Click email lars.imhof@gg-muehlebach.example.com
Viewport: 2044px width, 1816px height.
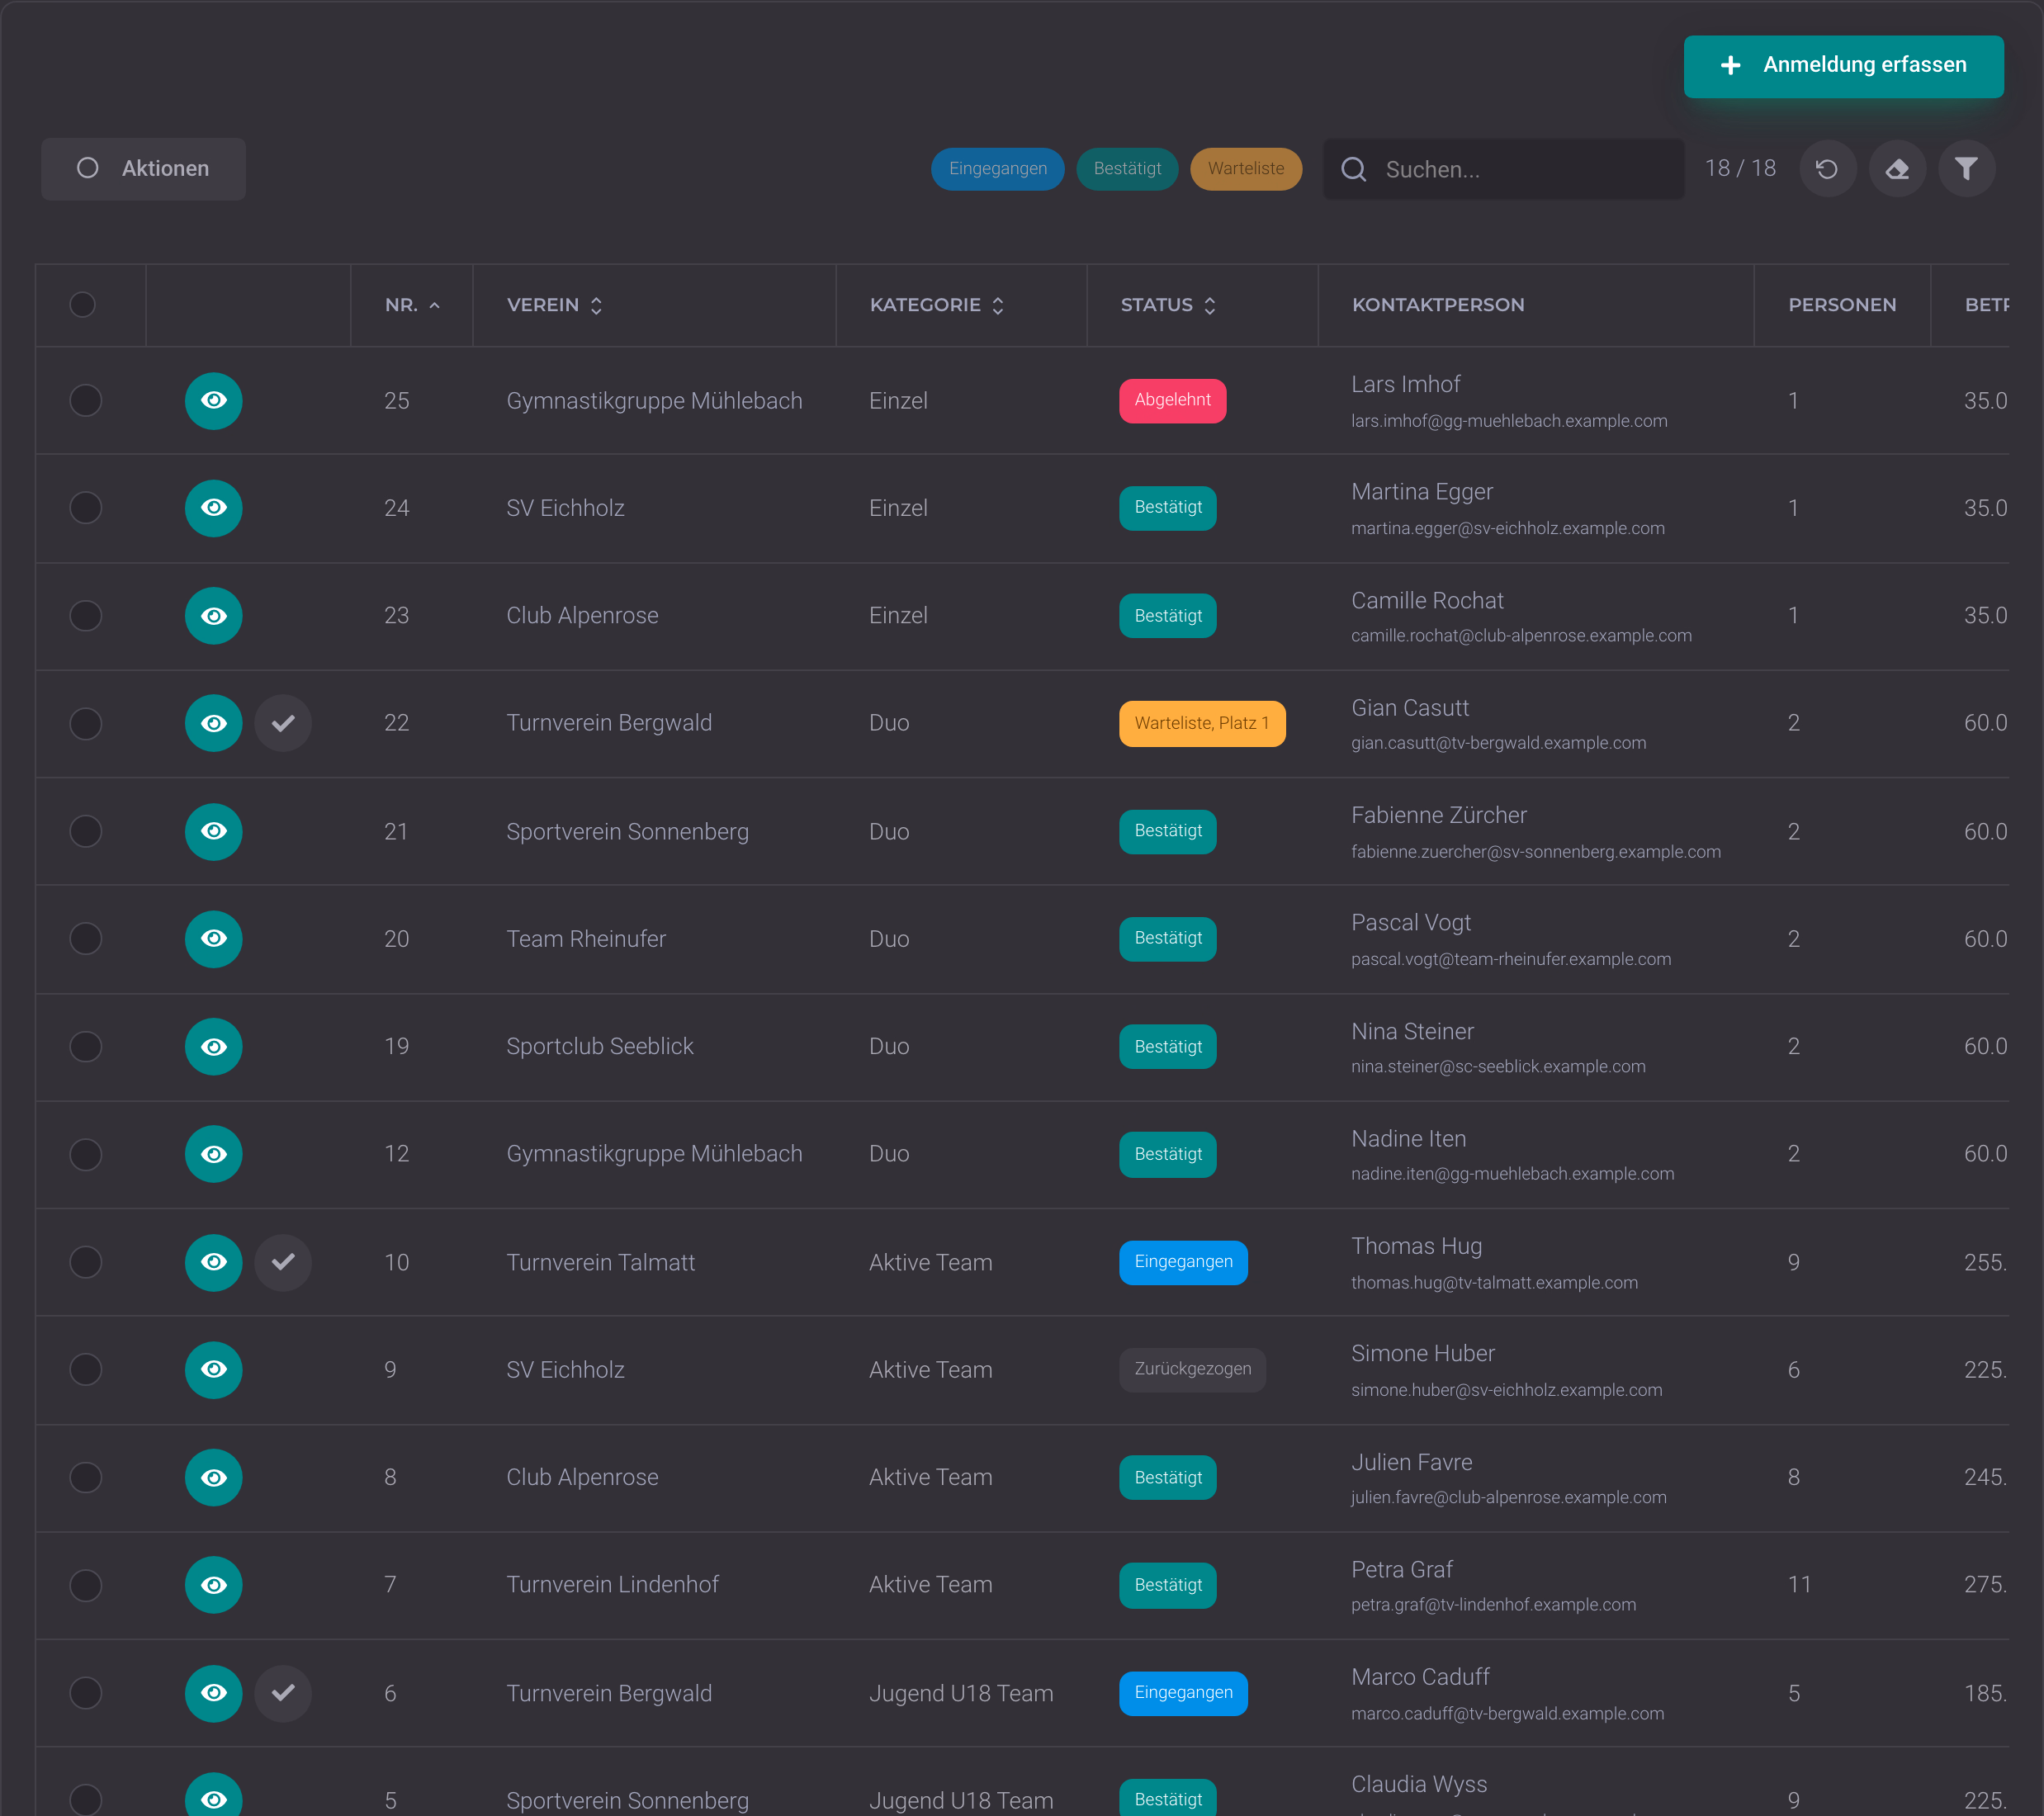[x=1509, y=421]
